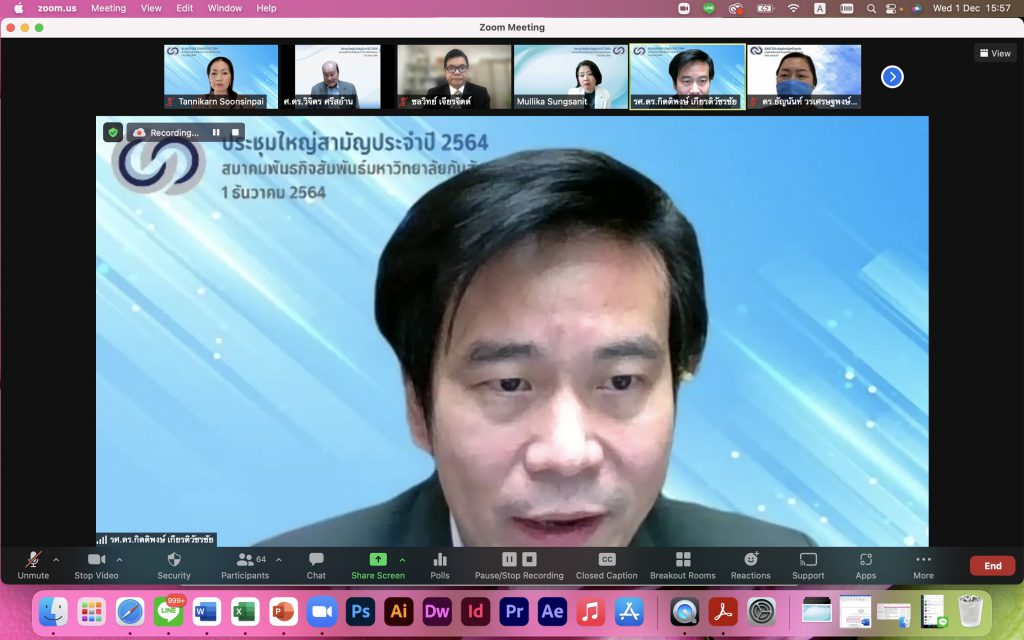Open Polls from the toolbar
Viewport: 1024px width, 640px height.
pos(440,566)
